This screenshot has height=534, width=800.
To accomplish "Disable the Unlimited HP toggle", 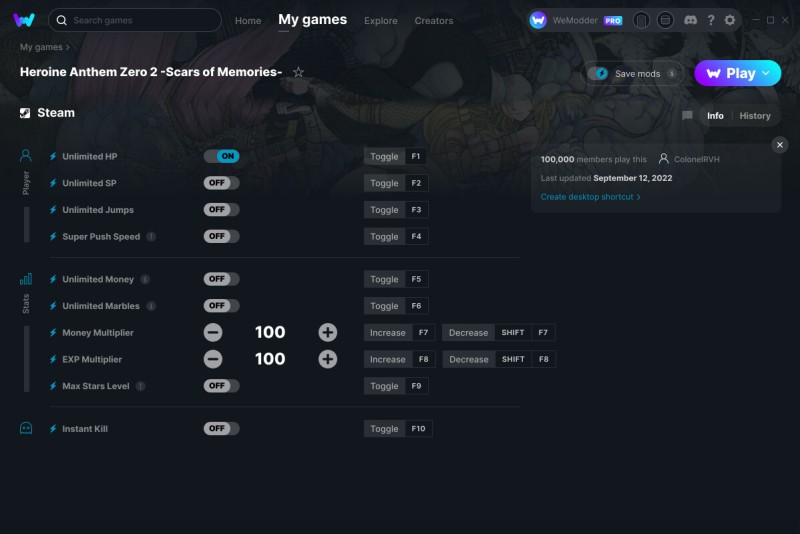I will click(x=221, y=156).
